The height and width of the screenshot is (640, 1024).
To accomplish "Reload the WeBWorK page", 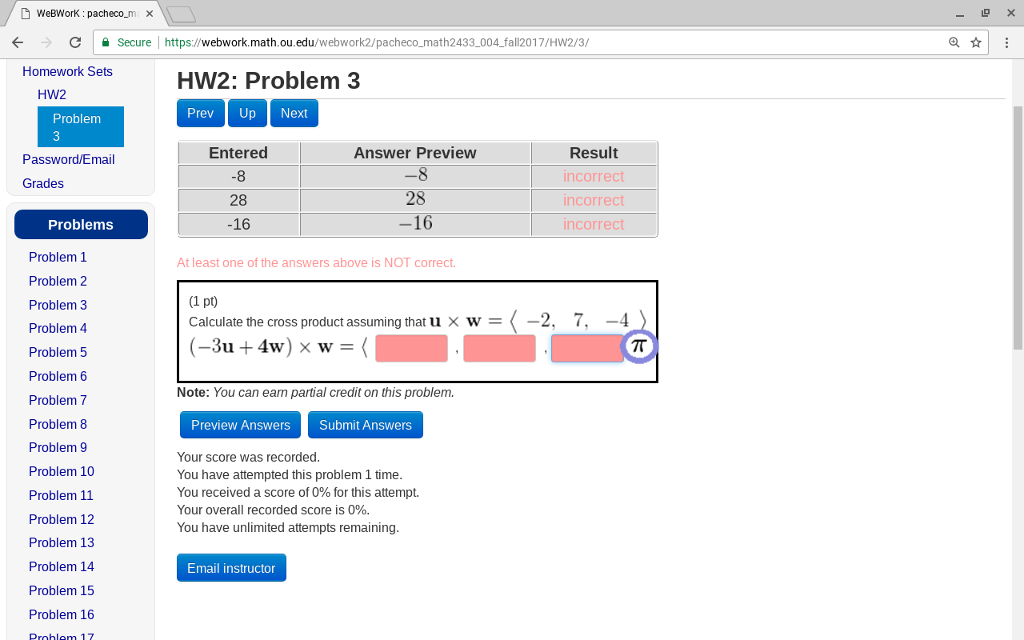I will click(x=74, y=43).
